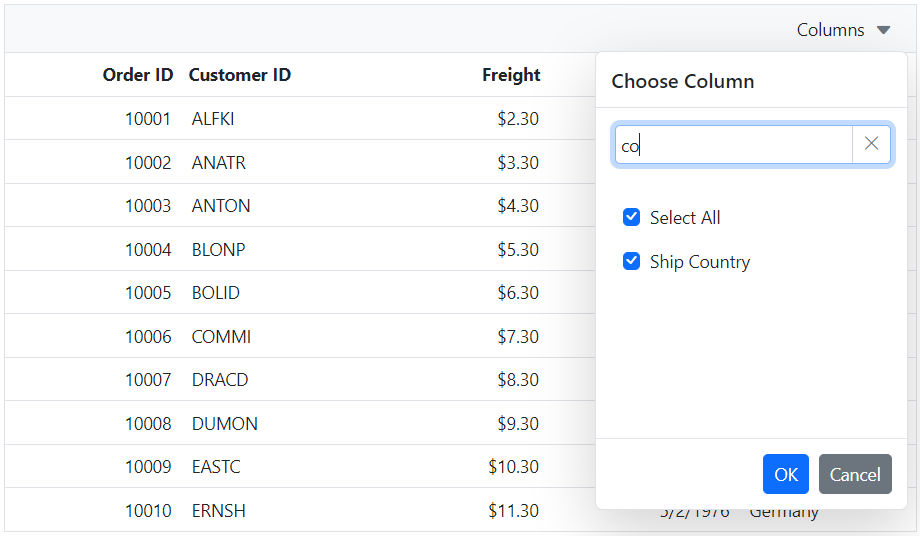Dismiss dialog with Cancel button
This screenshot has width=920, height=536.
(x=855, y=474)
